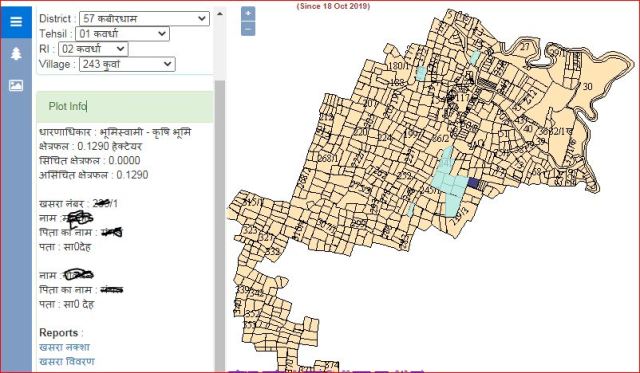The height and width of the screenshot is (373, 640).
Task: Select plot number 30 on the map
Action: click(x=587, y=87)
